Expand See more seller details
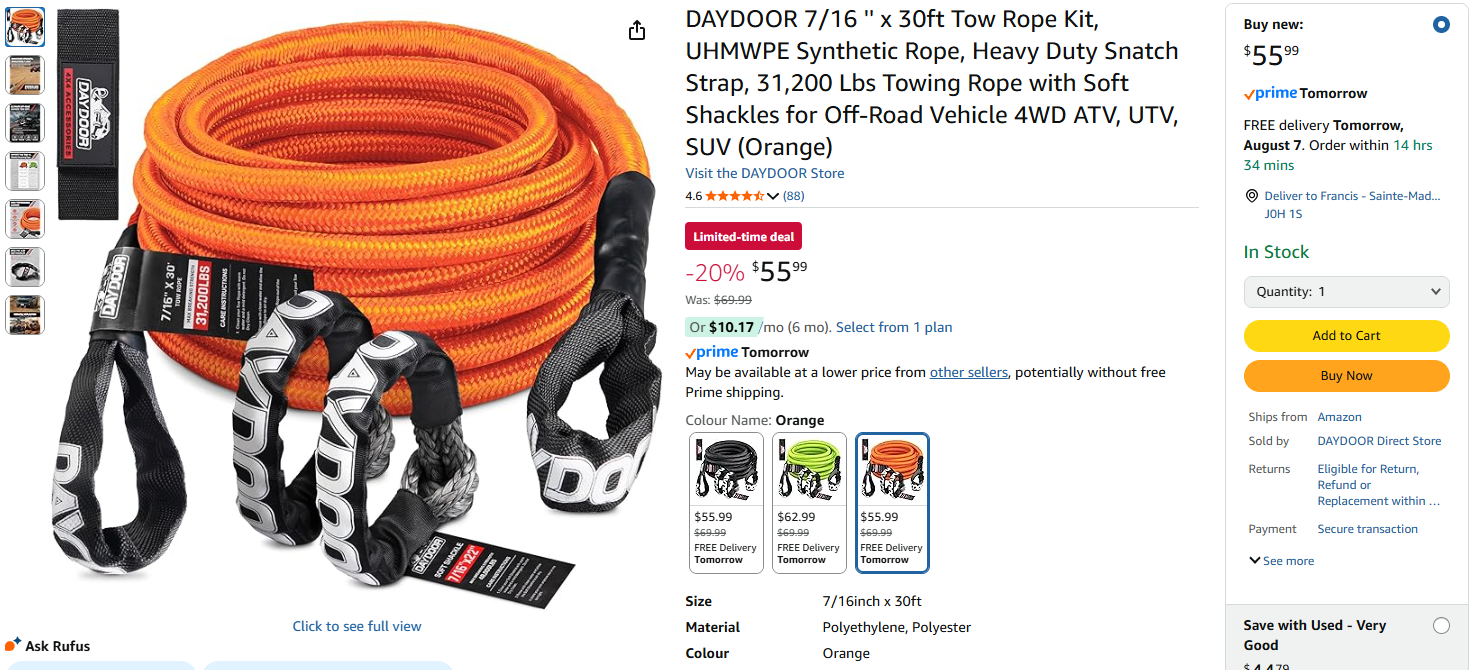 coord(1282,561)
